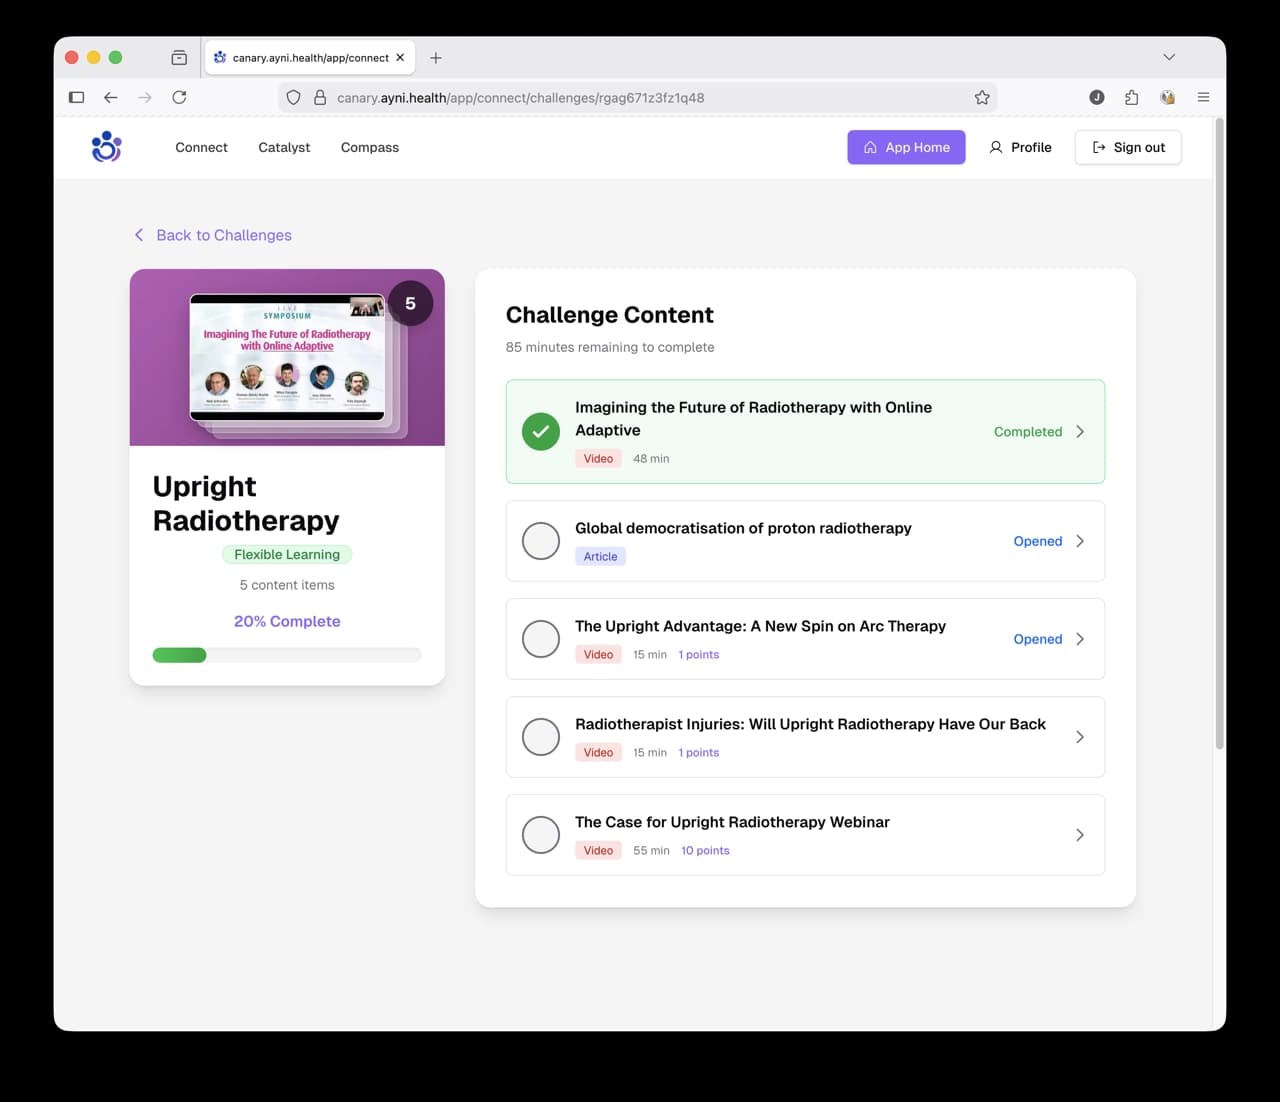Viewport: 1280px width, 1102px height.
Task: Select the completion circle for the Webinar item
Action: 540,834
